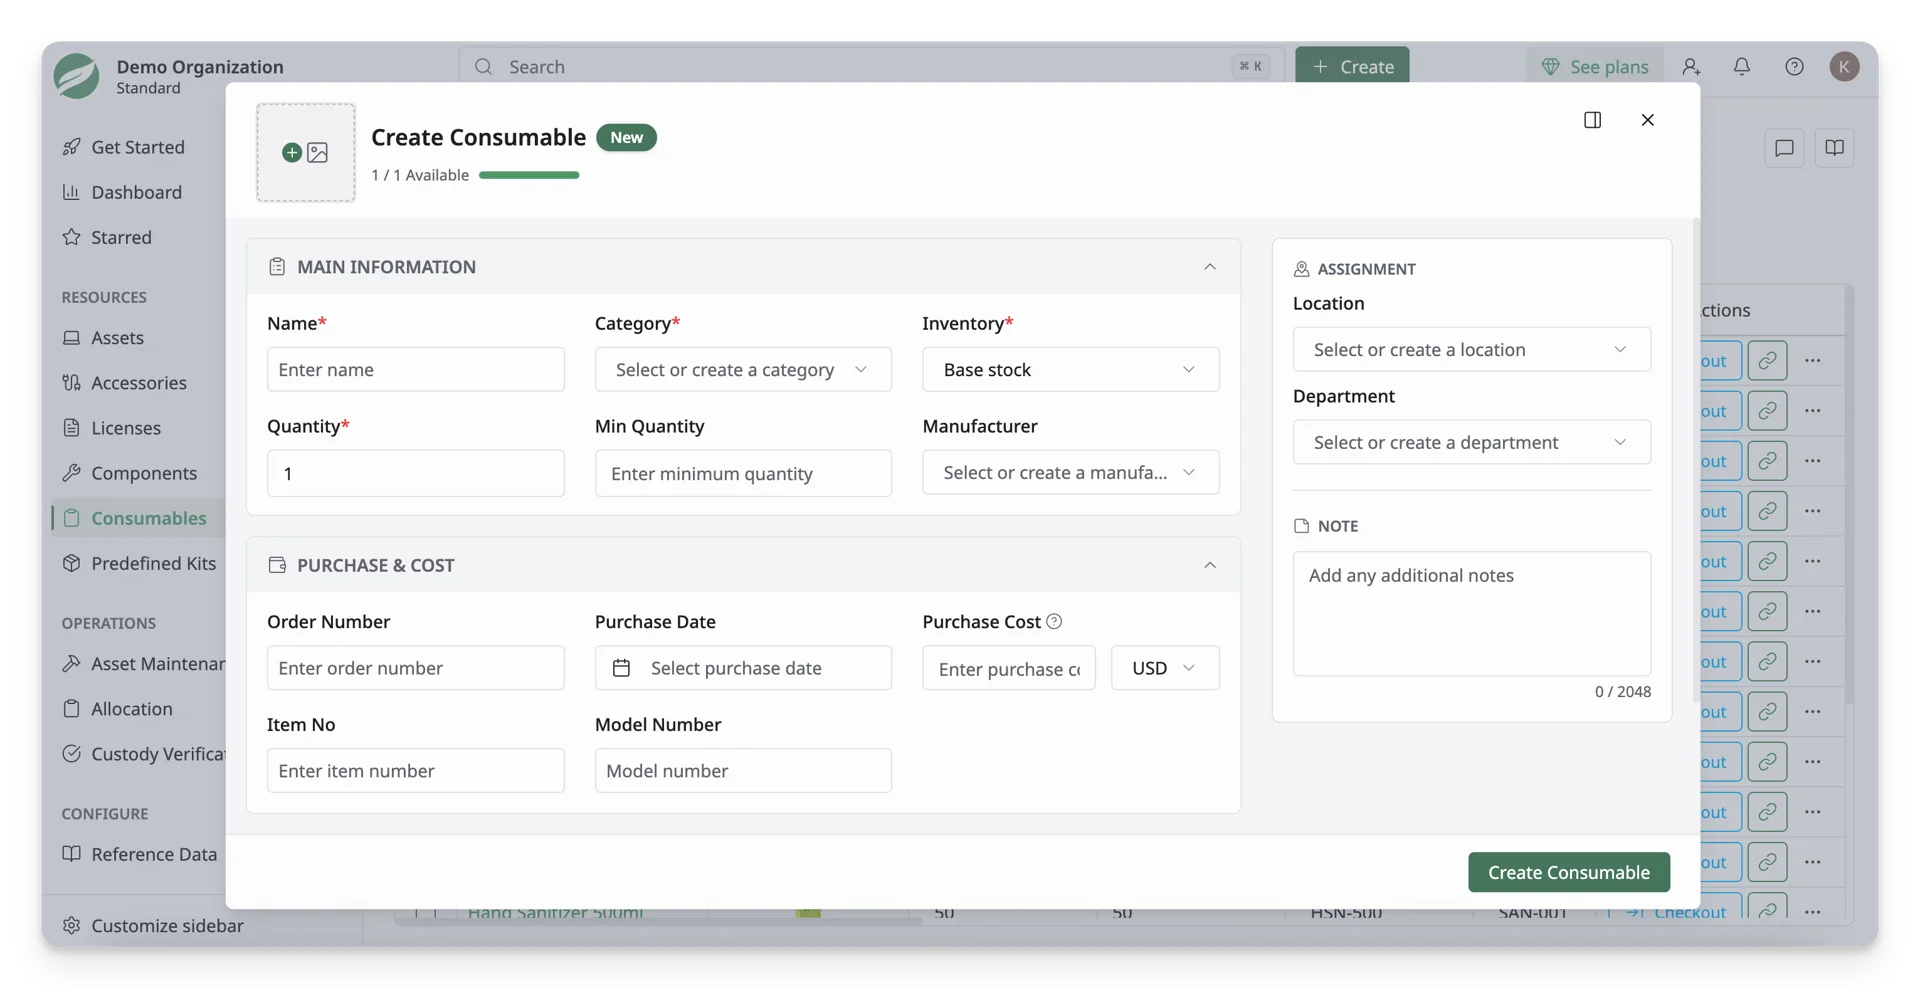This screenshot has height=988, width=1920.
Task: Click the Create button in top bar
Action: [x=1352, y=66]
